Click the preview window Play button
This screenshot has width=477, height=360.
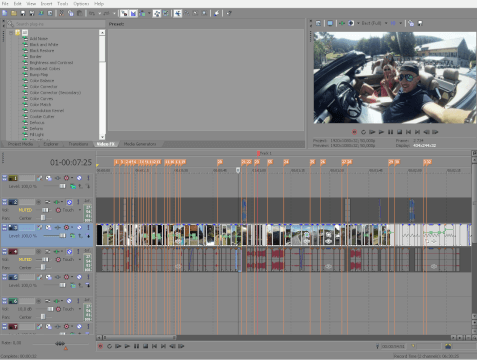tap(381, 132)
